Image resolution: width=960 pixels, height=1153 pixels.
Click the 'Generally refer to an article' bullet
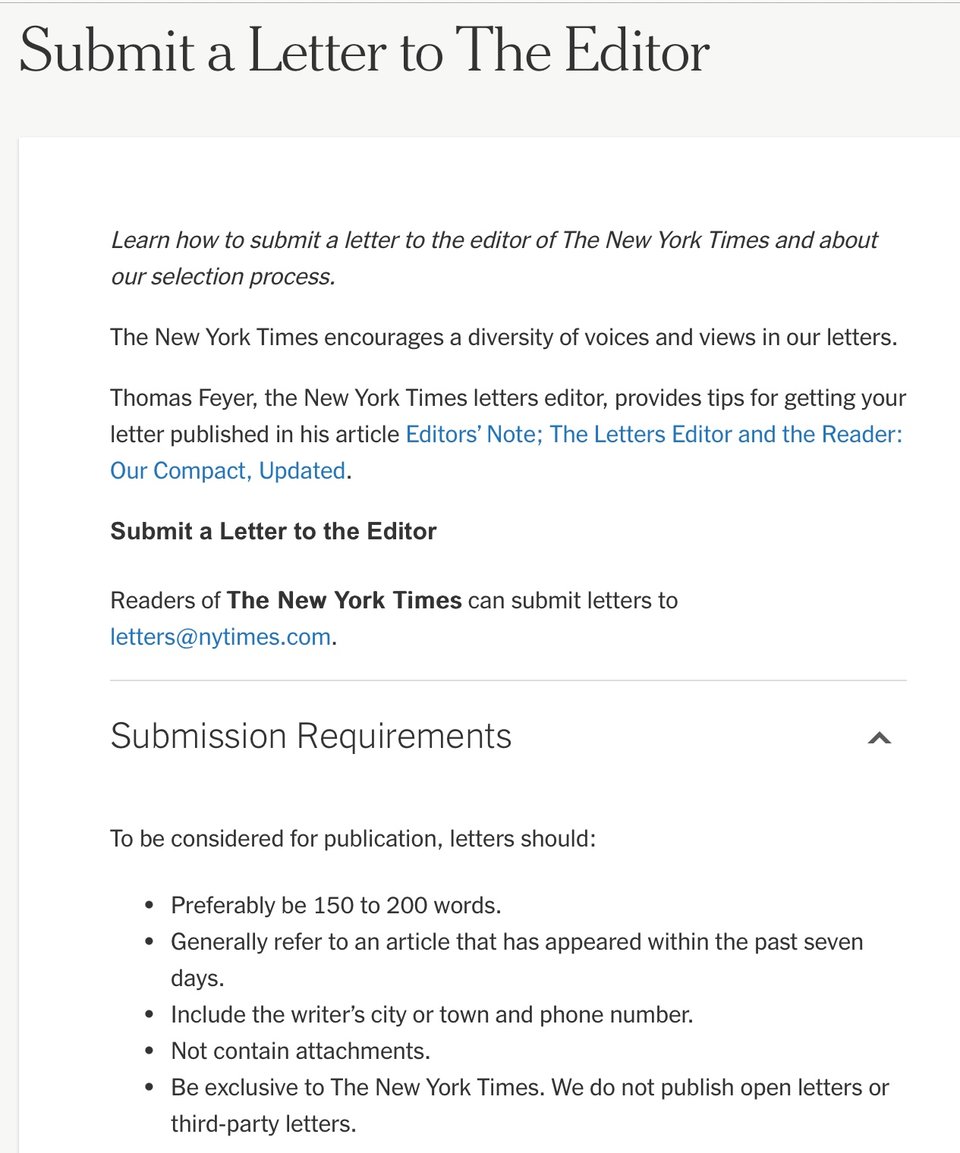(516, 942)
